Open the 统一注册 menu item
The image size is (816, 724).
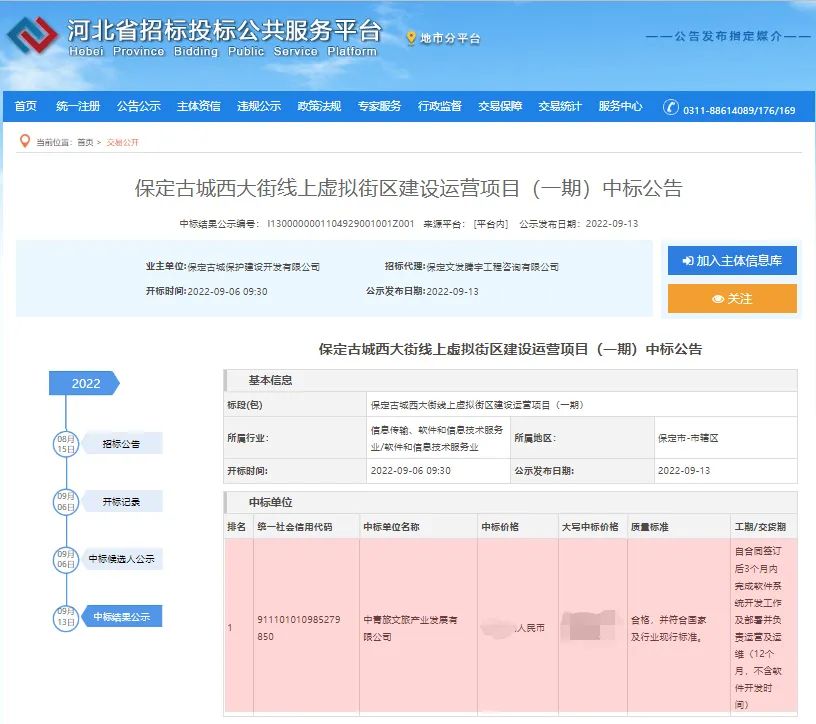78,106
